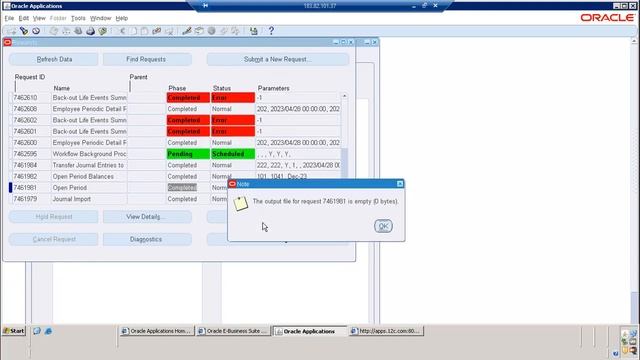Image resolution: width=640 pixels, height=360 pixels.
Task: Open the Tools menu
Action: point(78,18)
